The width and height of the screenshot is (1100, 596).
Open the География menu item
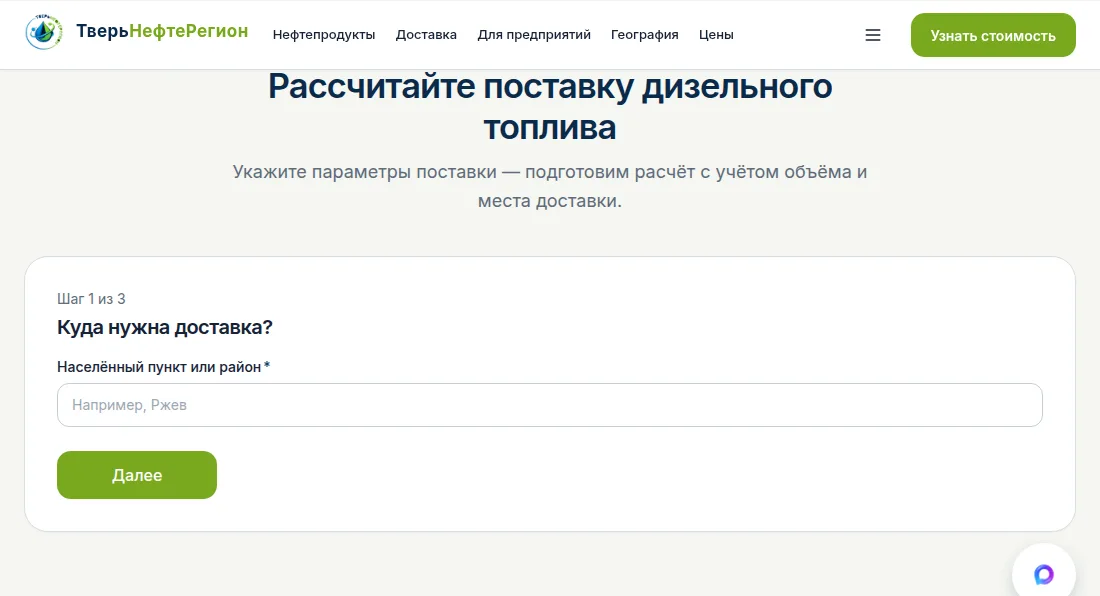(x=645, y=35)
